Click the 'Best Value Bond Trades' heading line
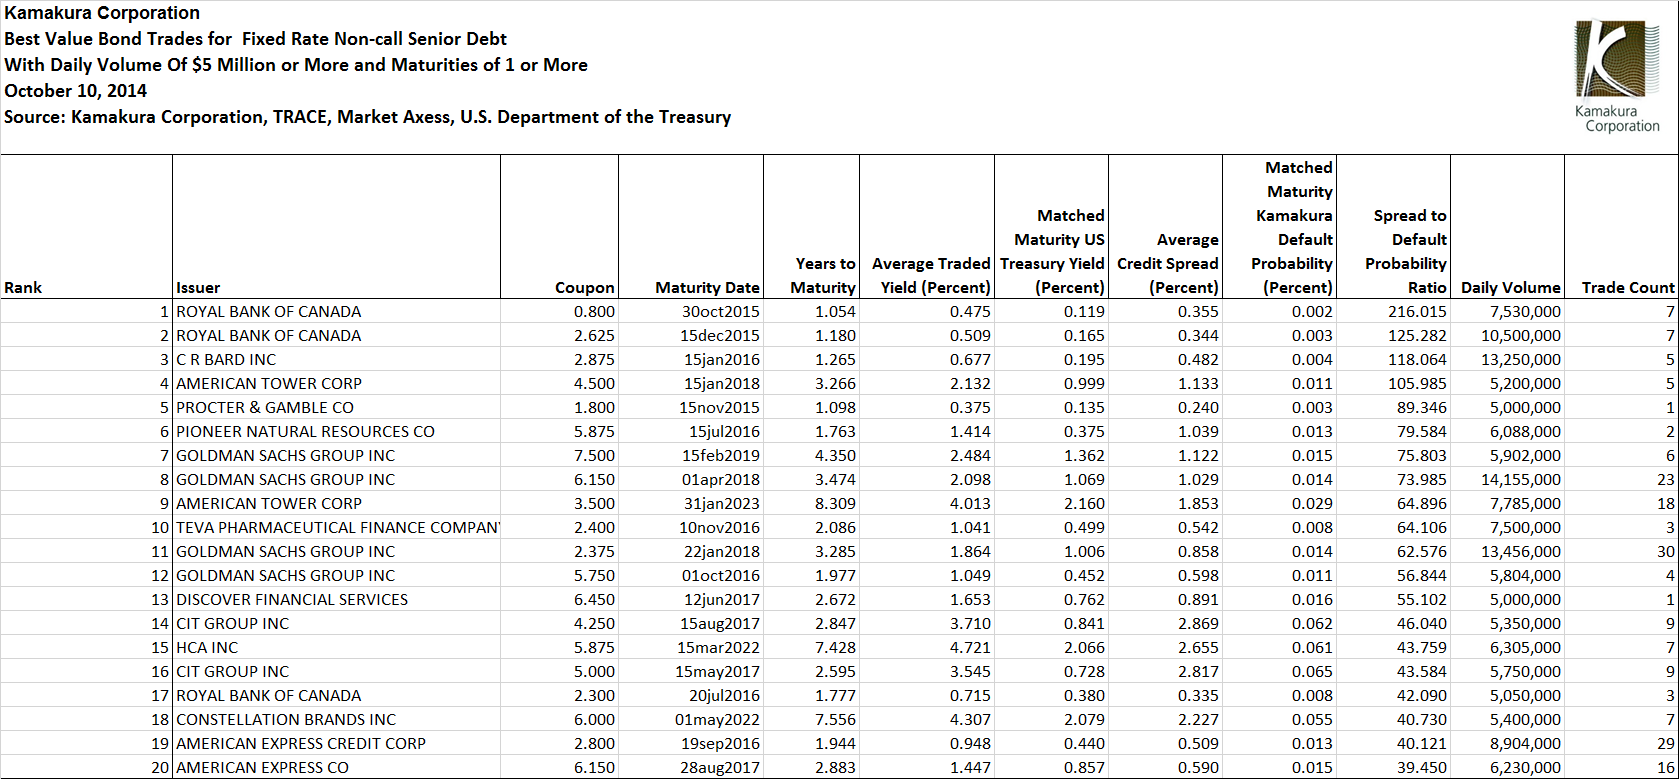 256,39
